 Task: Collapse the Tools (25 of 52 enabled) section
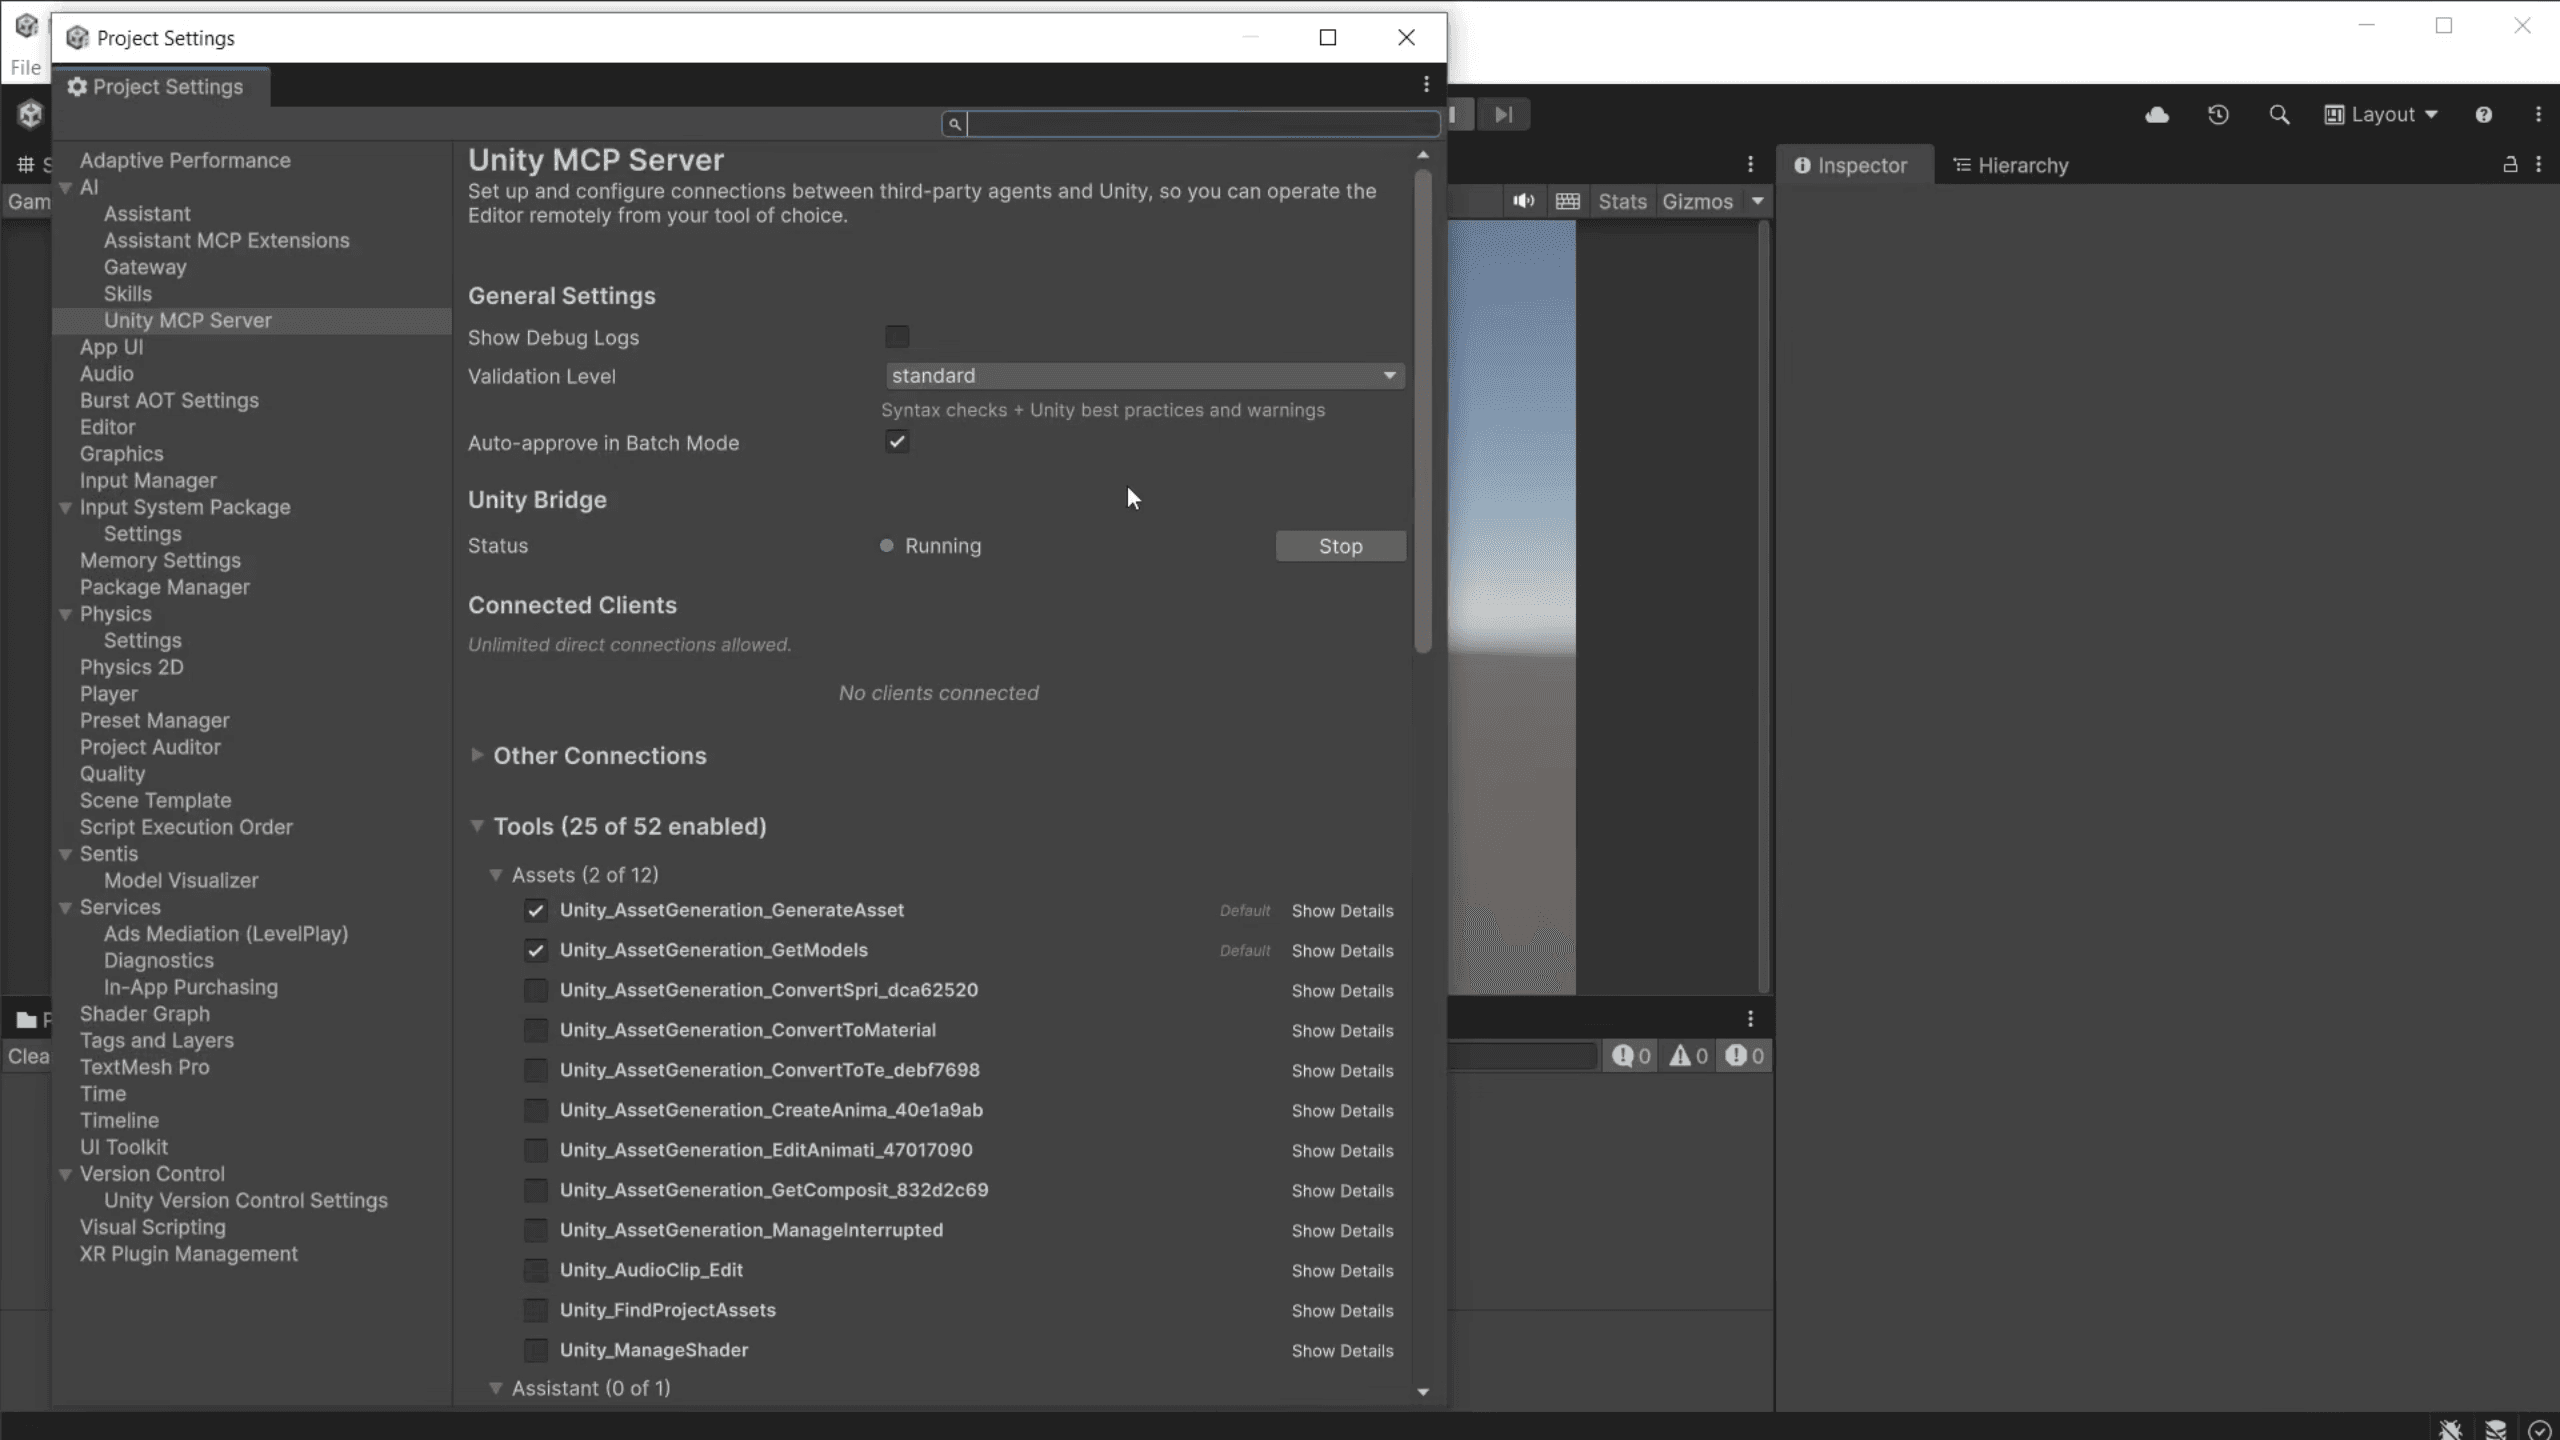click(x=477, y=826)
